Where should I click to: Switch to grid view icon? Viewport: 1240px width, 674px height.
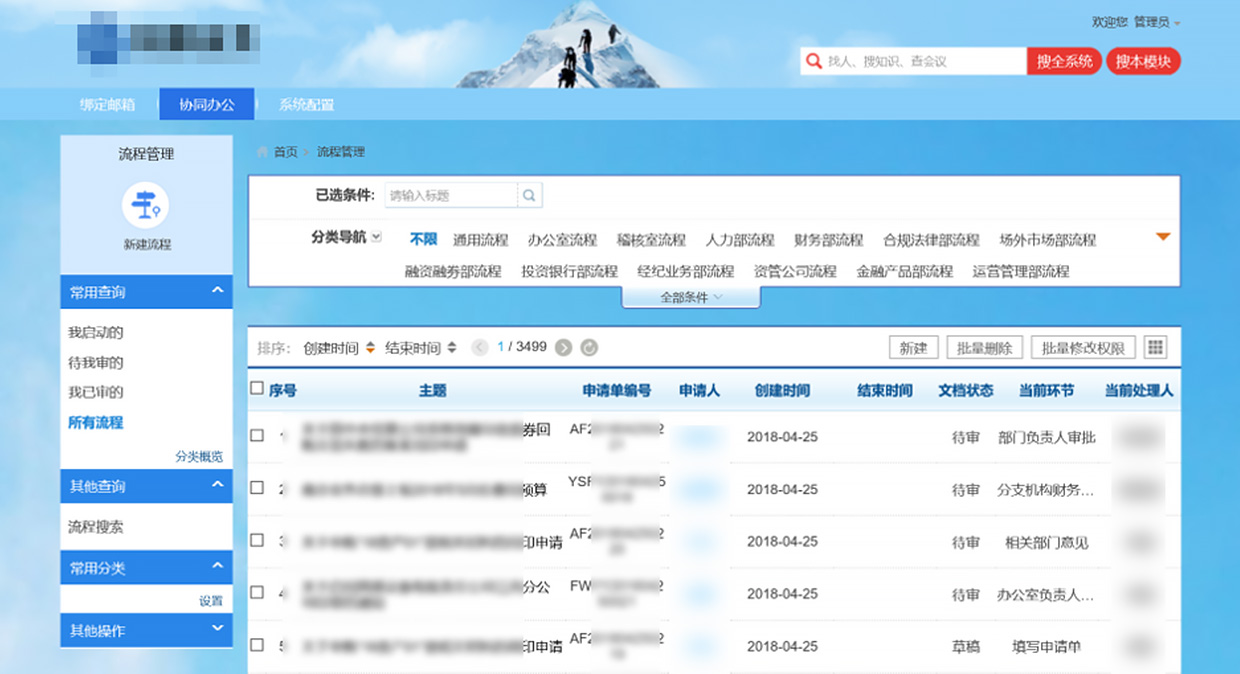coord(1155,348)
